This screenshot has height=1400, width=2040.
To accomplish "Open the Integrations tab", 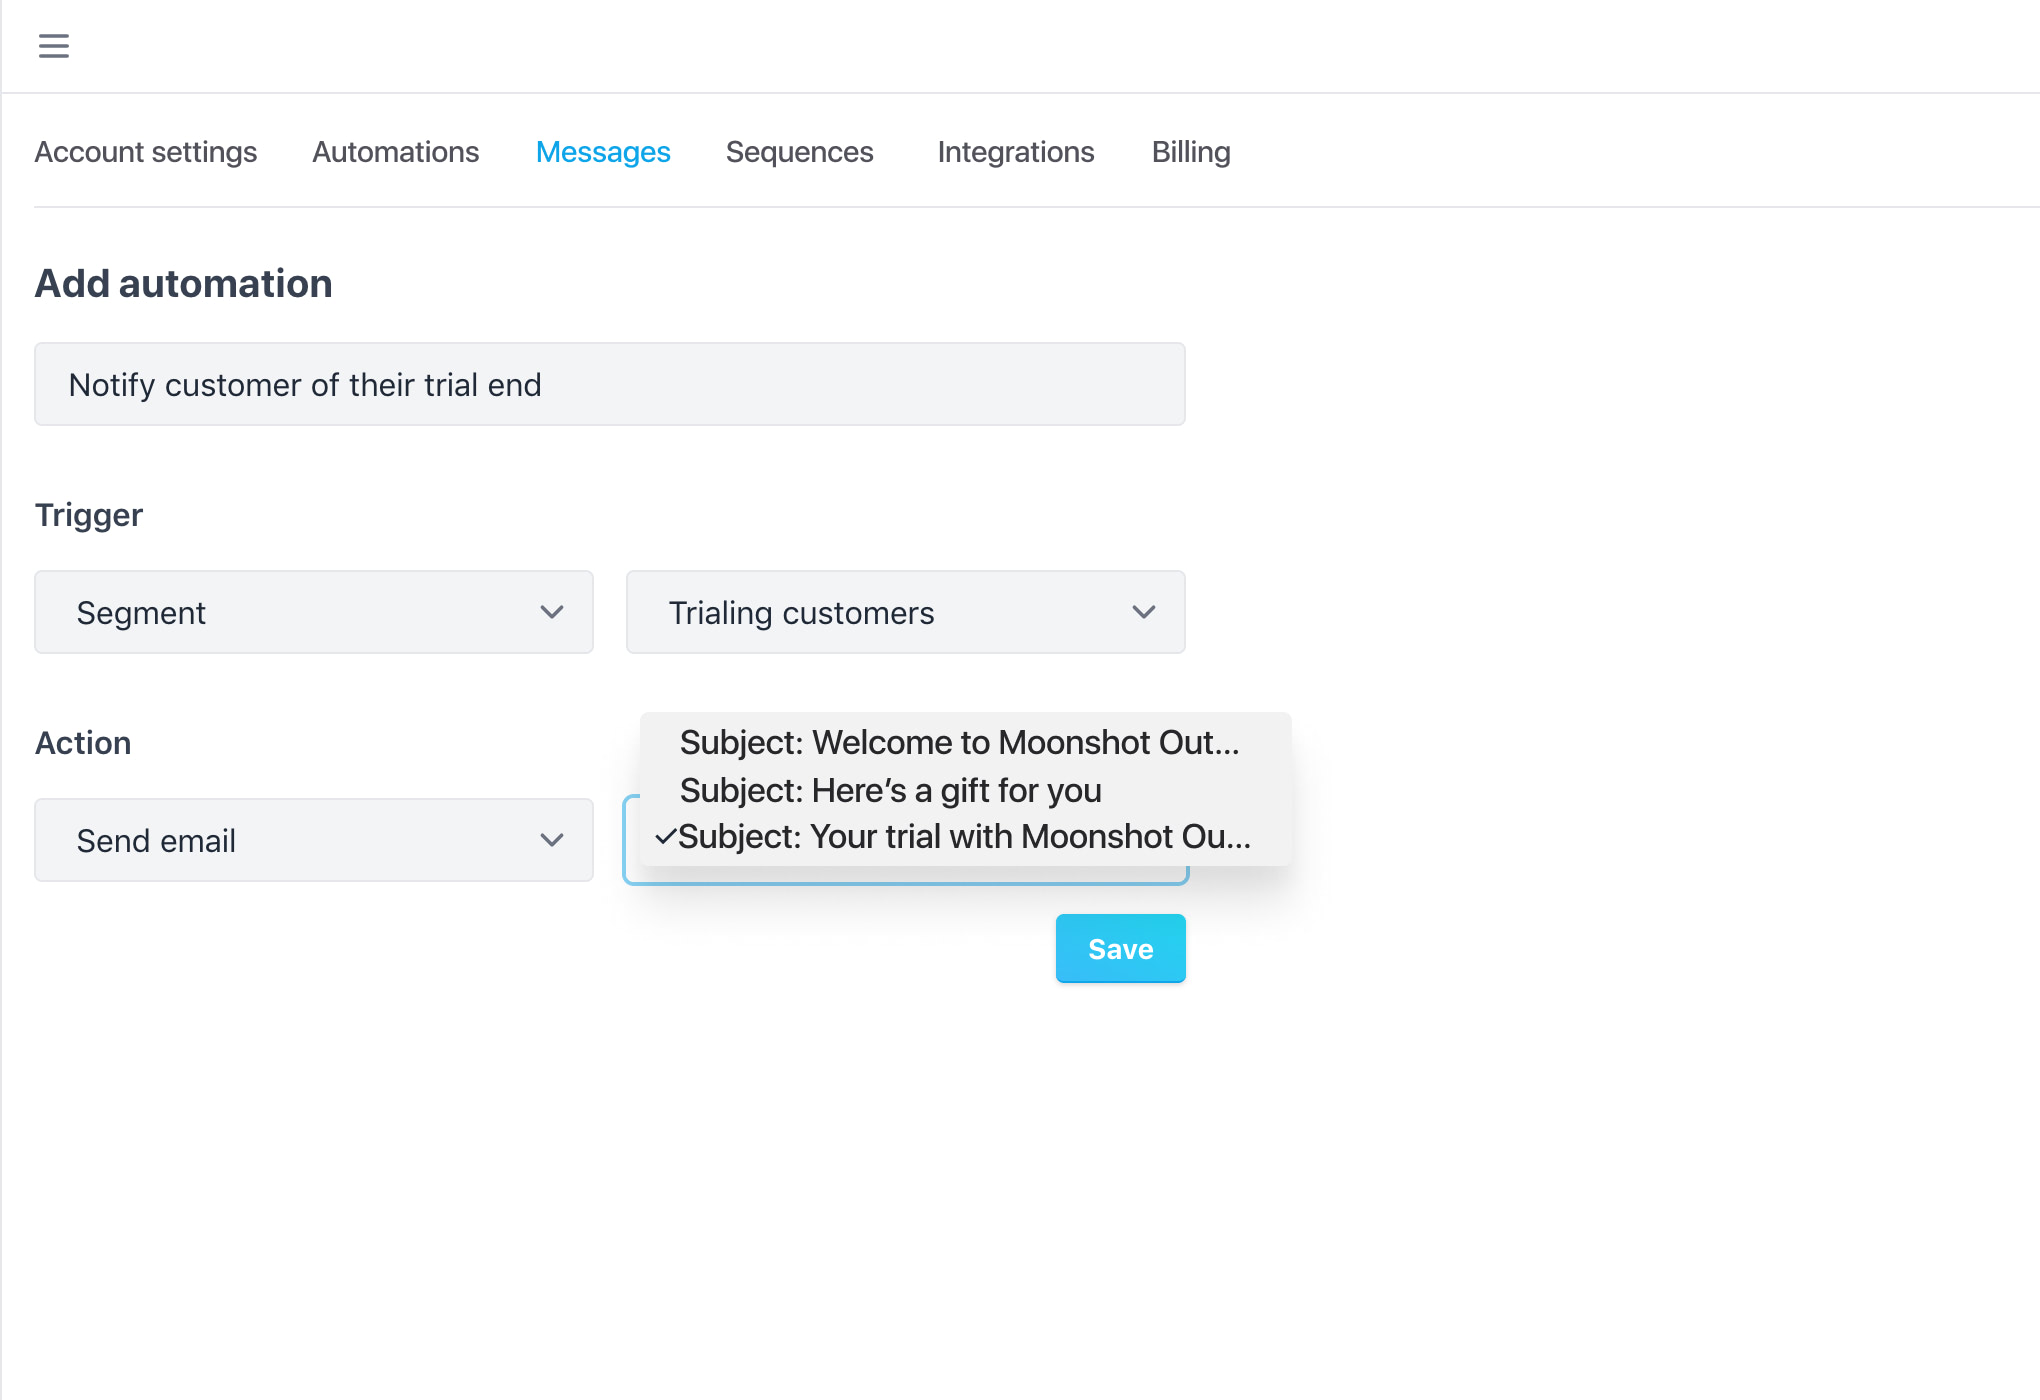I will (1015, 152).
